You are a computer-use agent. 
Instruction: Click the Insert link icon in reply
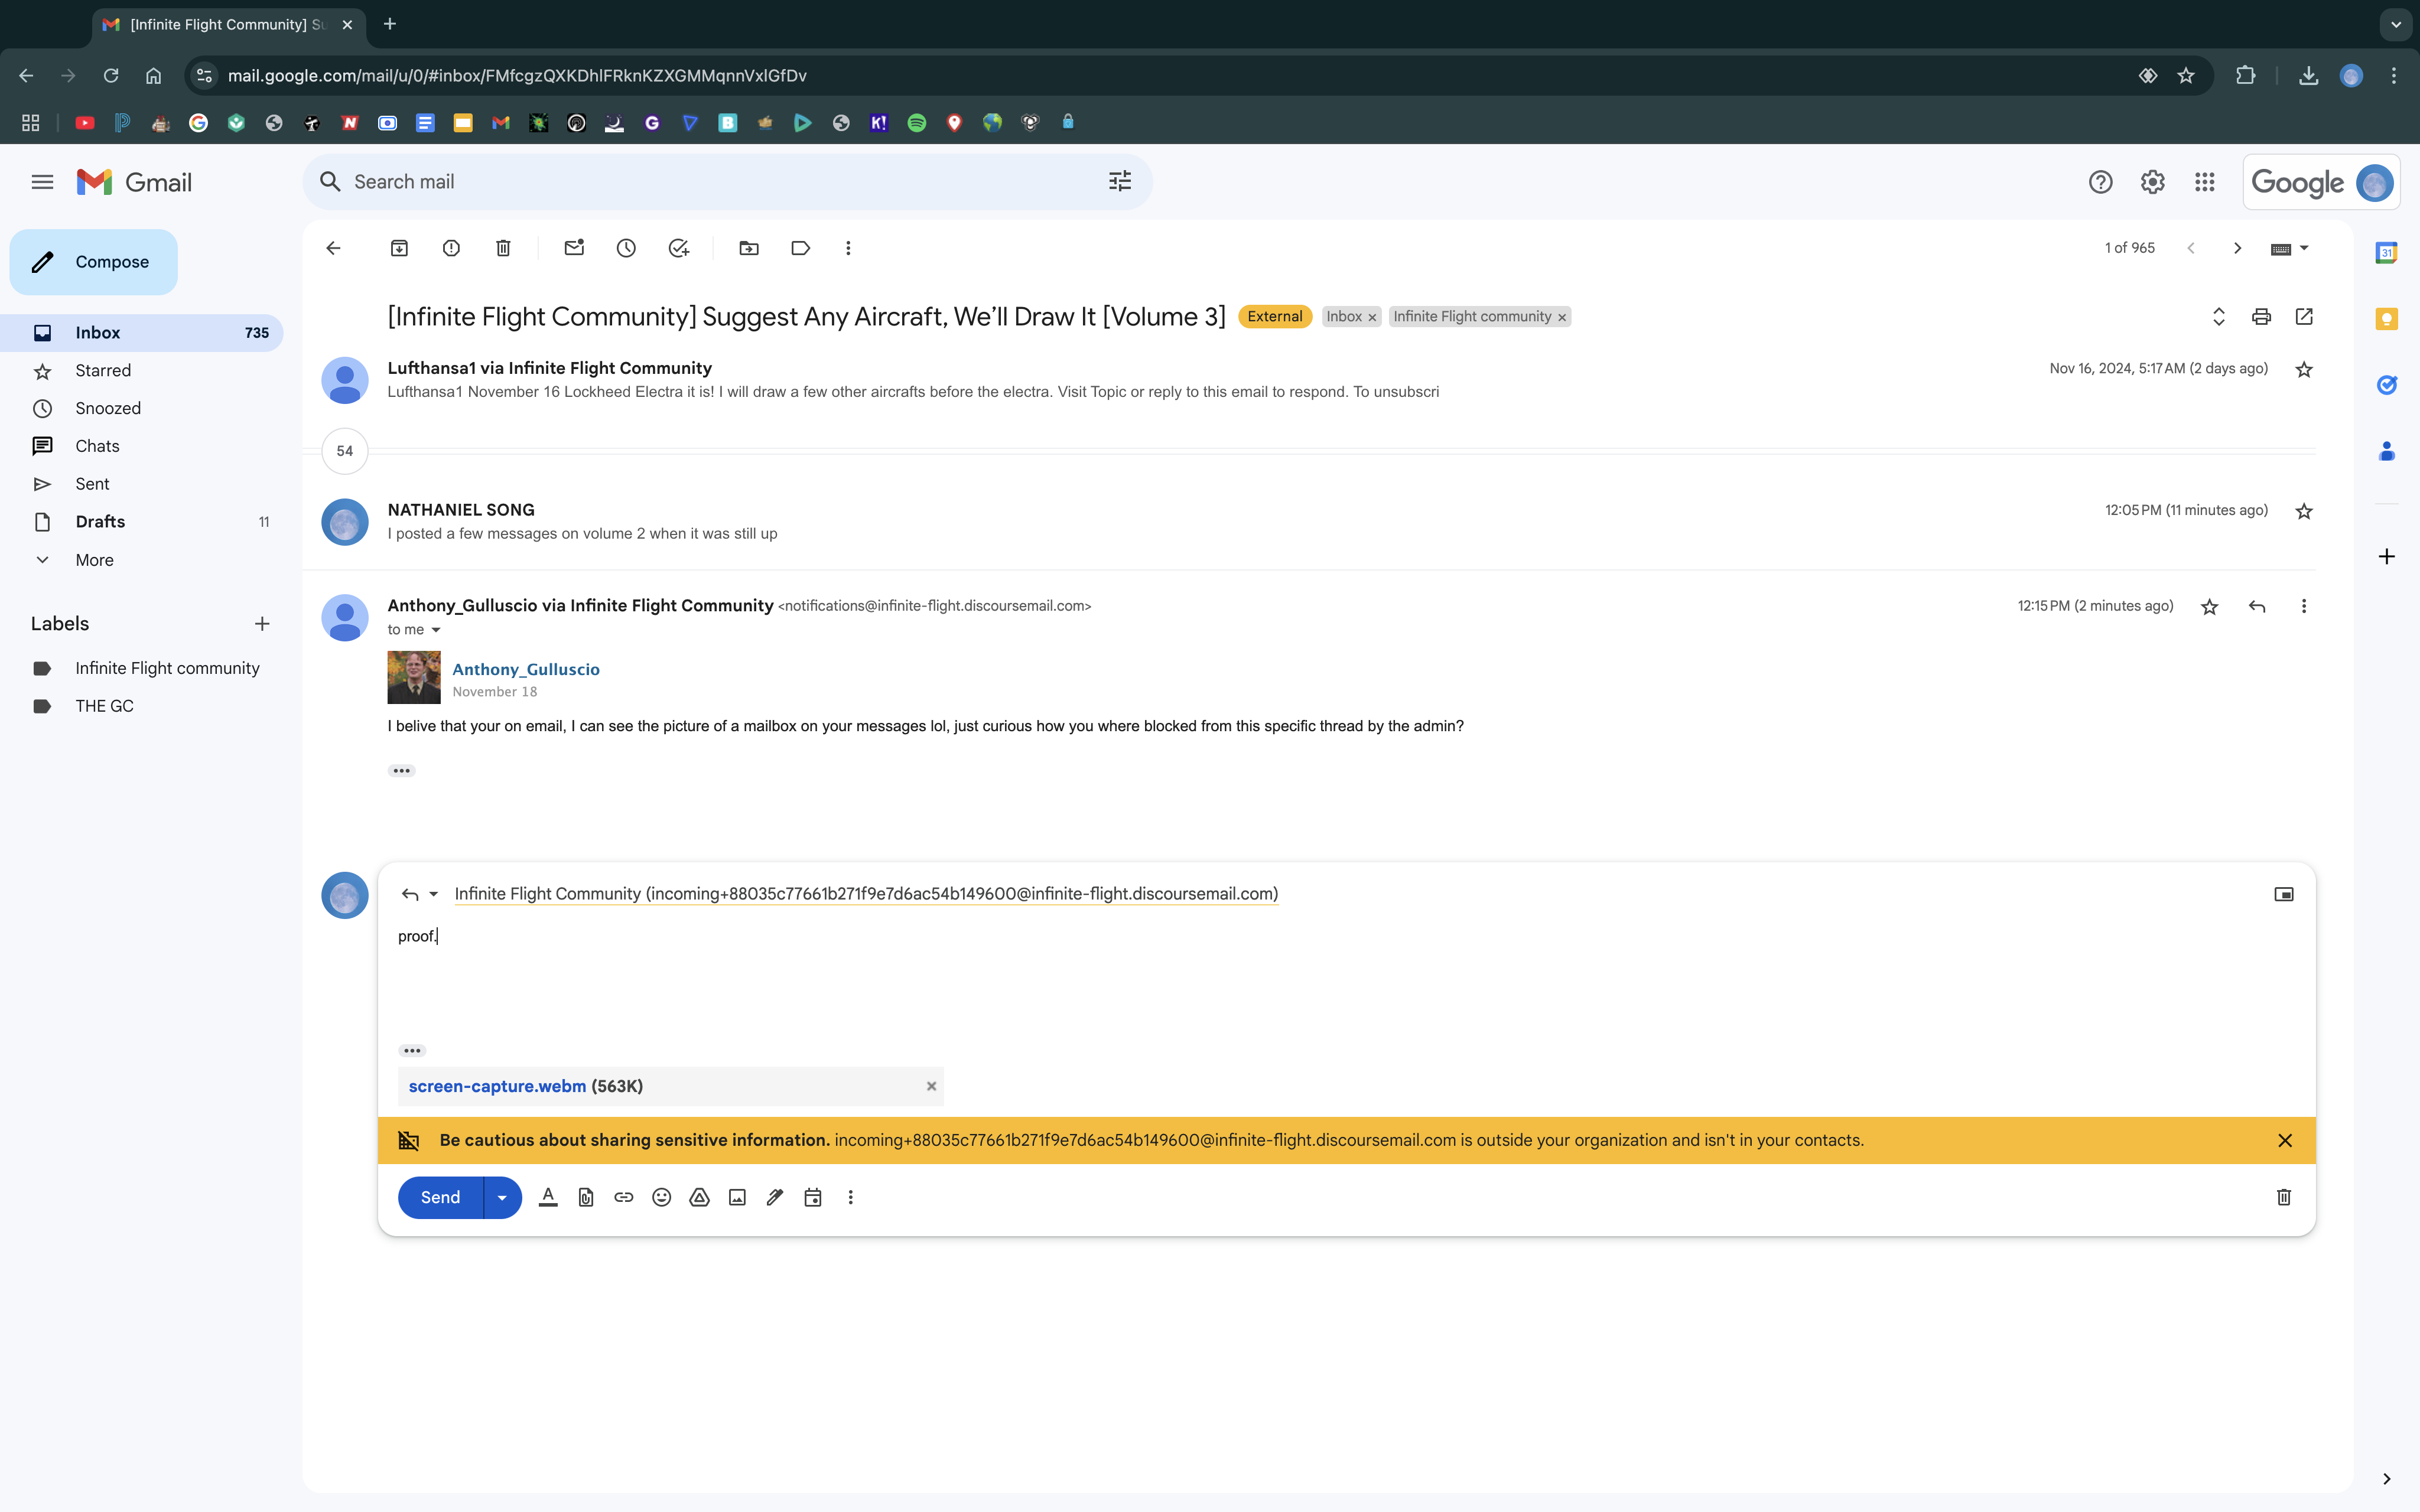[623, 1197]
